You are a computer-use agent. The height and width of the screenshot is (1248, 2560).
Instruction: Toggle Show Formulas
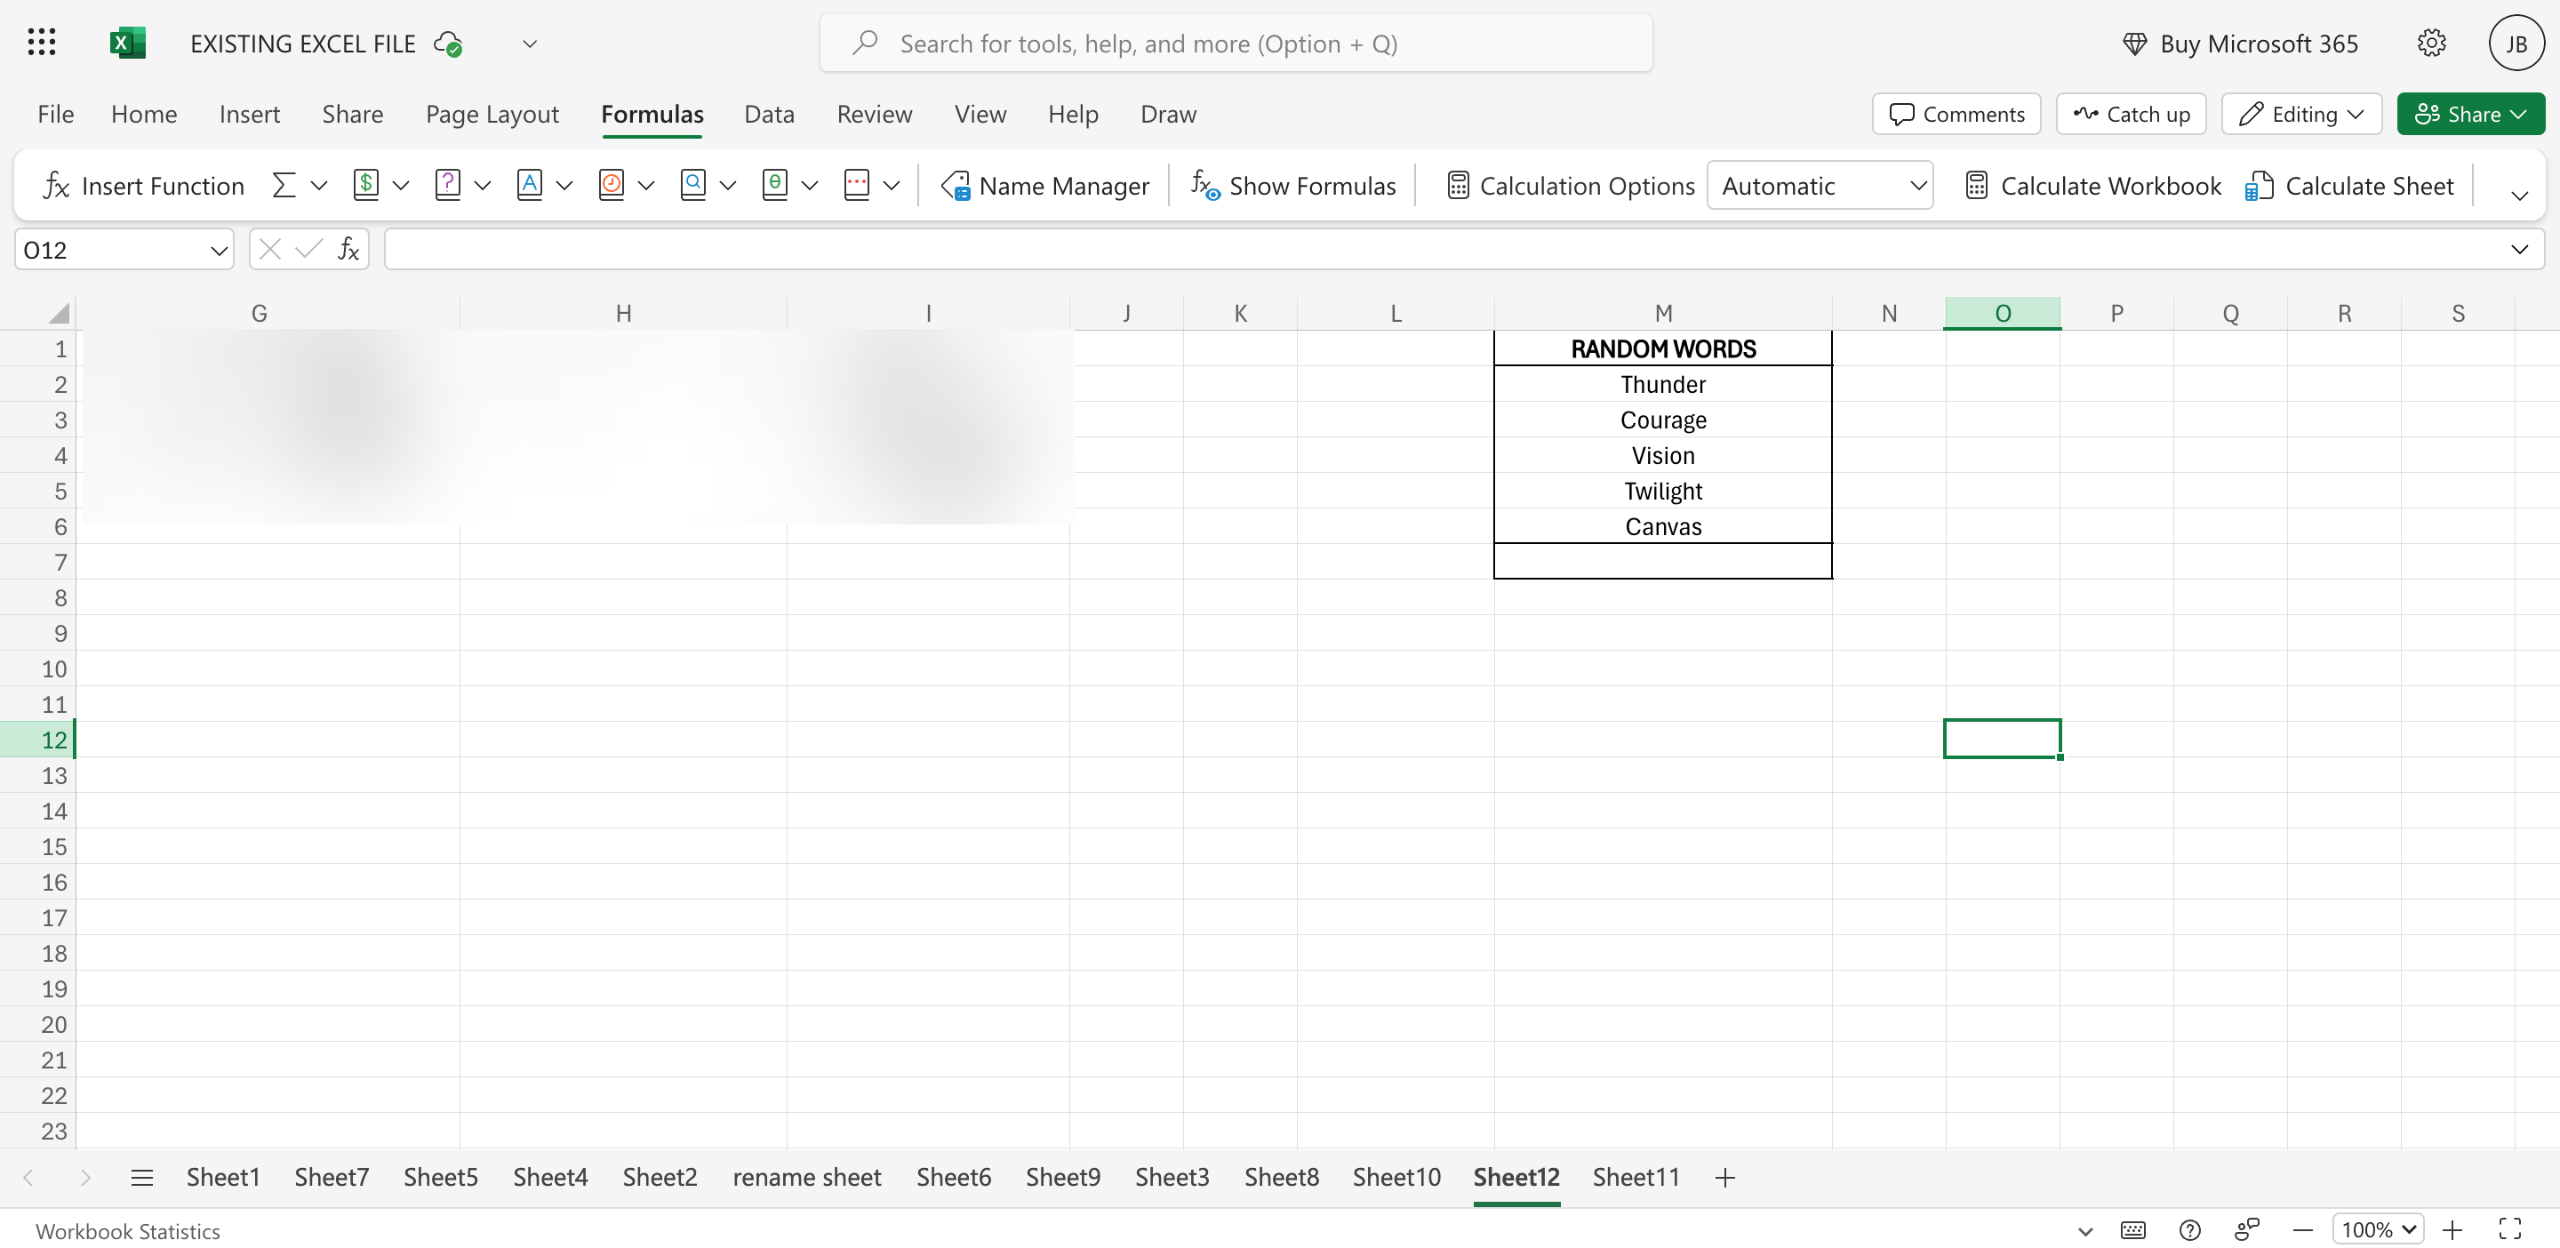coord(1293,186)
